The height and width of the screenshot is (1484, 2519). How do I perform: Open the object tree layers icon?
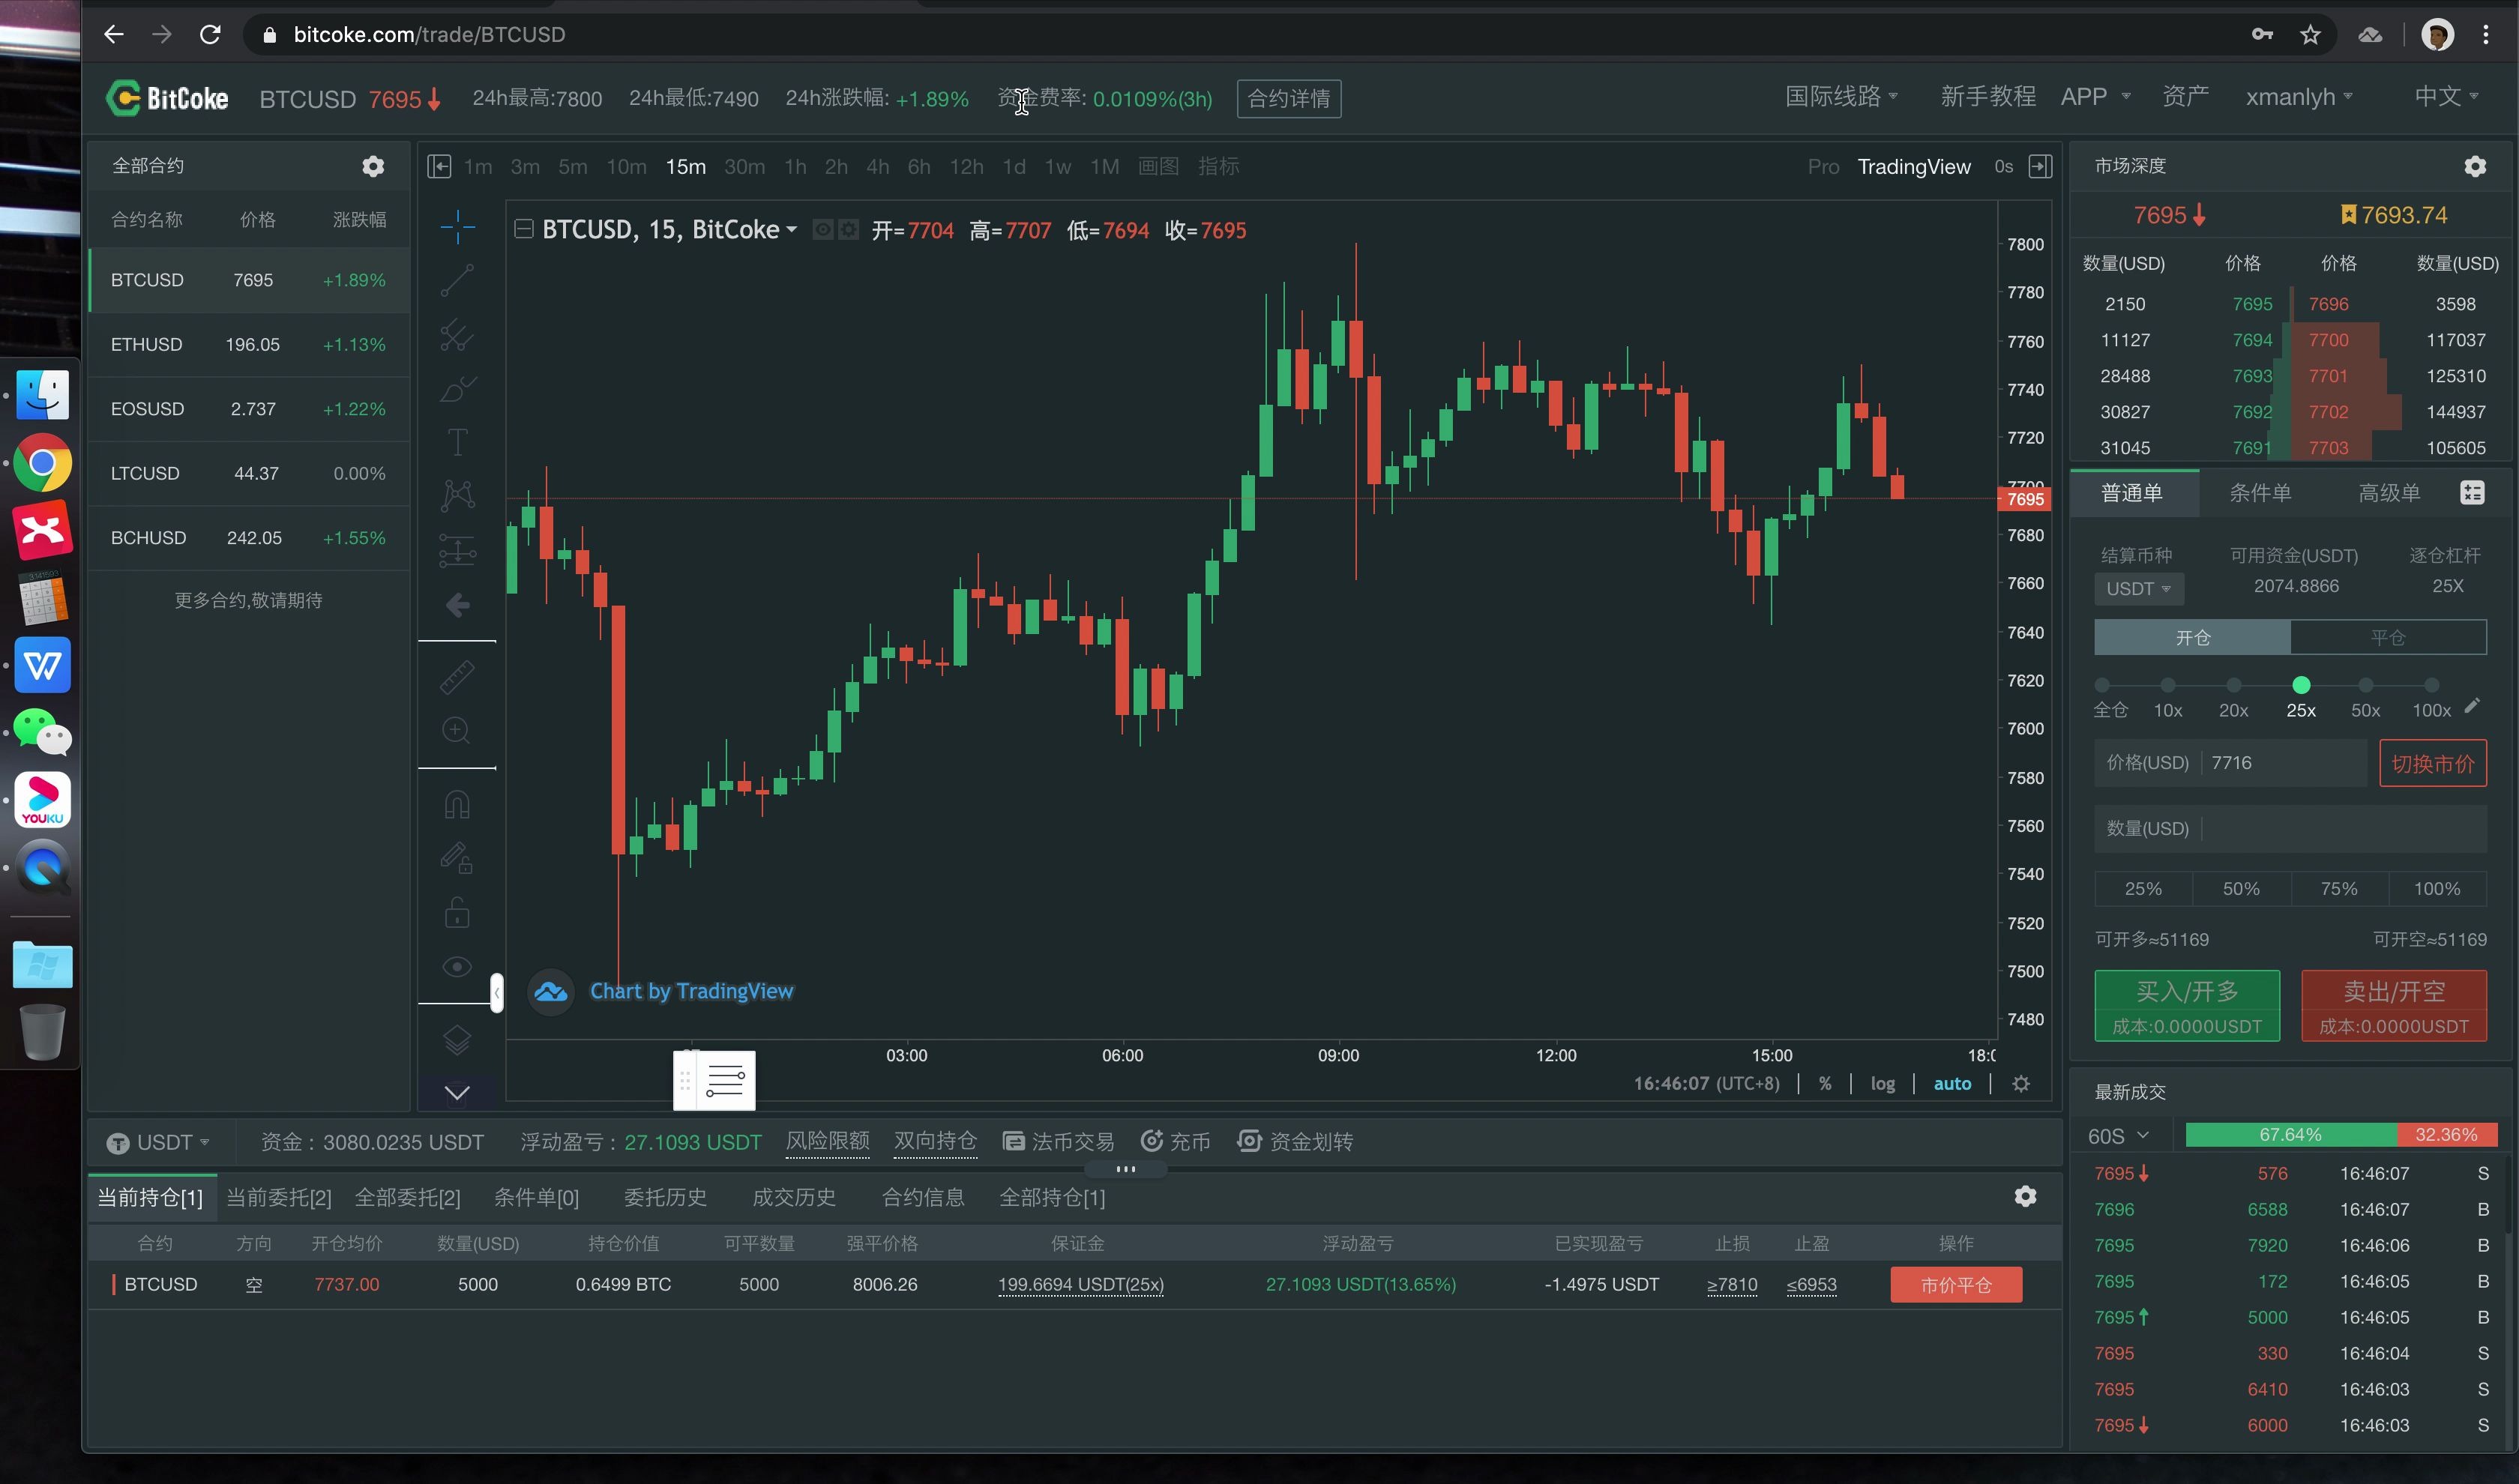point(457,1040)
